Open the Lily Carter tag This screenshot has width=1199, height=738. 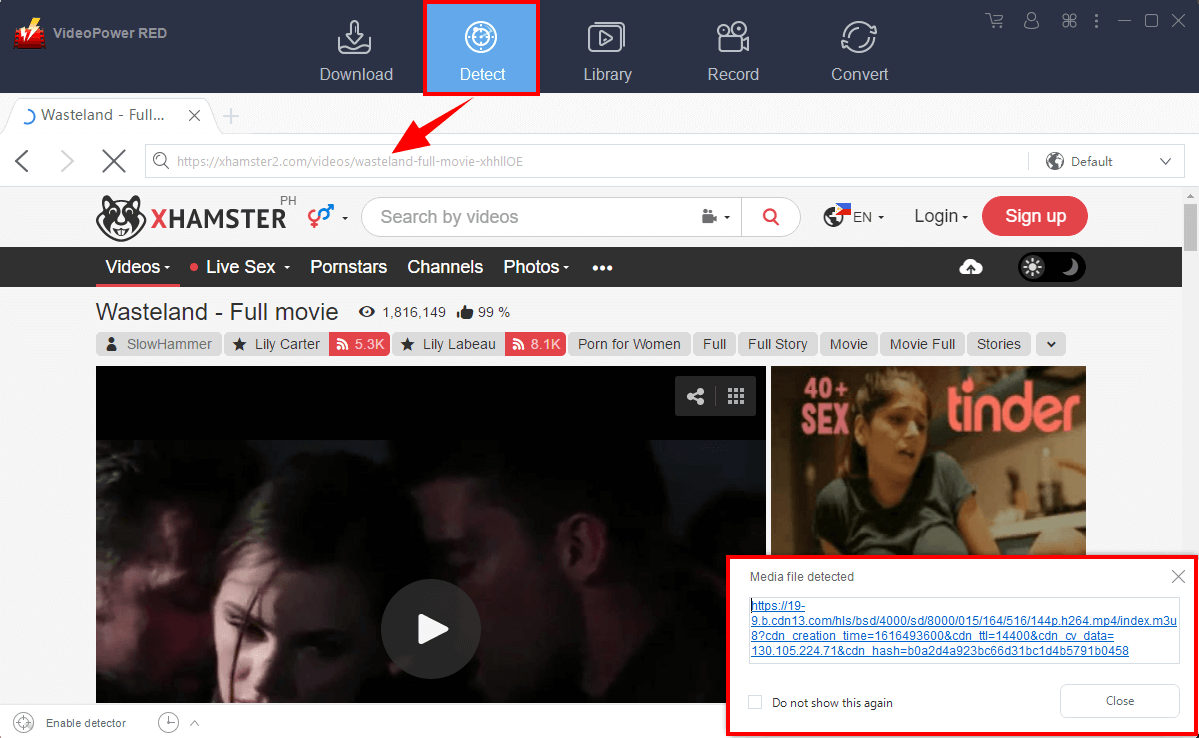point(277,344)
